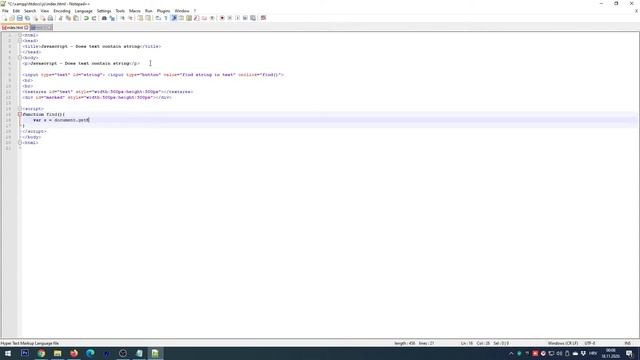Open the notification center icon

pyautogui.click(x=629, y=353)
